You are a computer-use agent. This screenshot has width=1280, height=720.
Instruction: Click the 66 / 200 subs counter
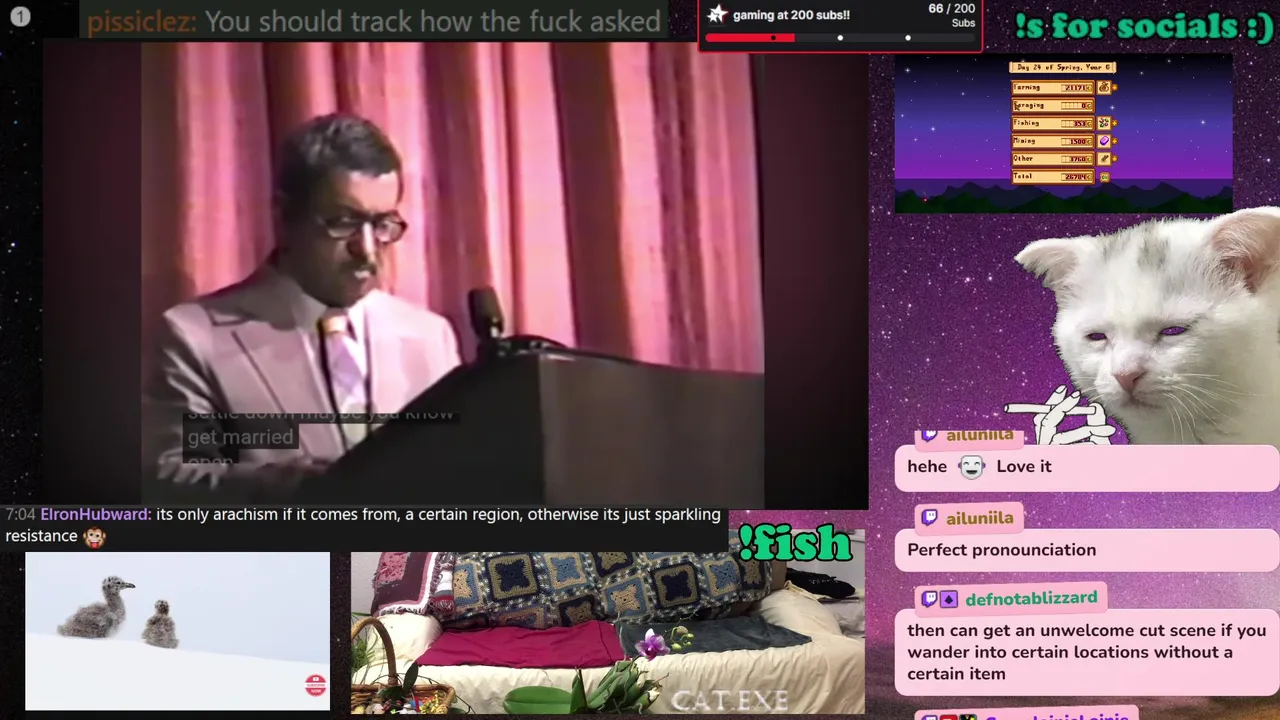pyautogui.click(x=951, y=15)
